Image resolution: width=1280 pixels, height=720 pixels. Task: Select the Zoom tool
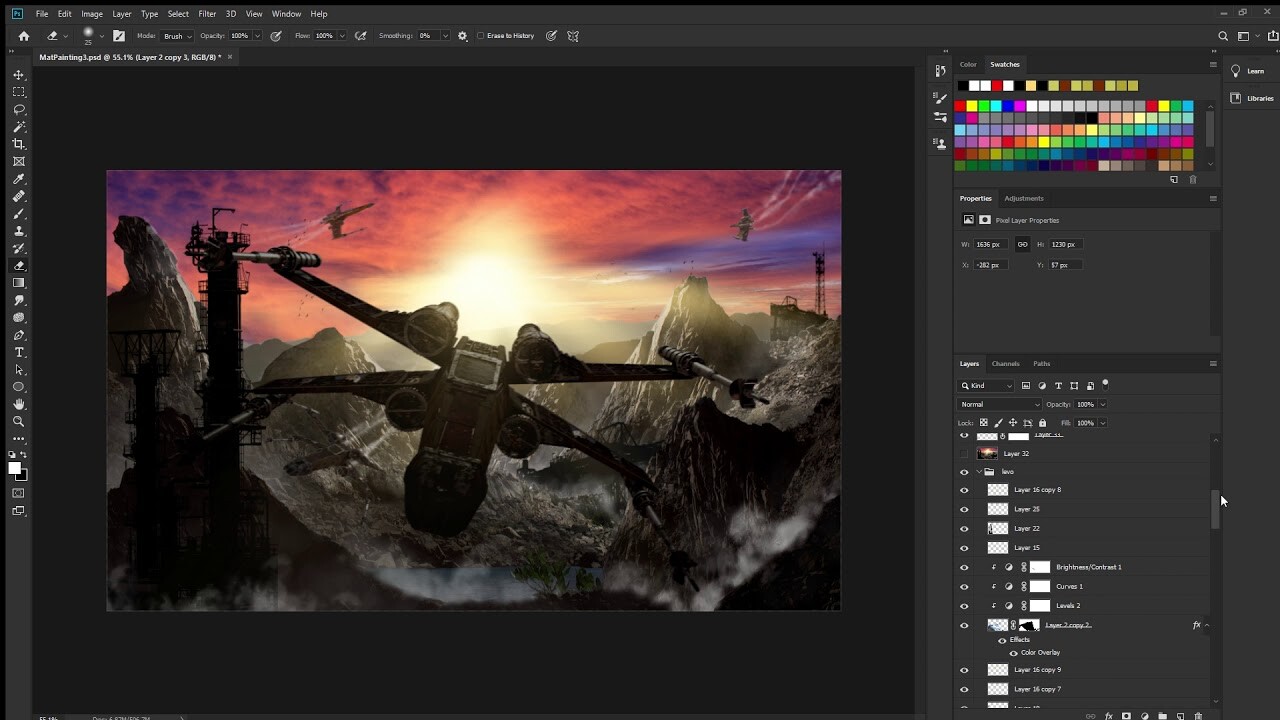[18, 421]
